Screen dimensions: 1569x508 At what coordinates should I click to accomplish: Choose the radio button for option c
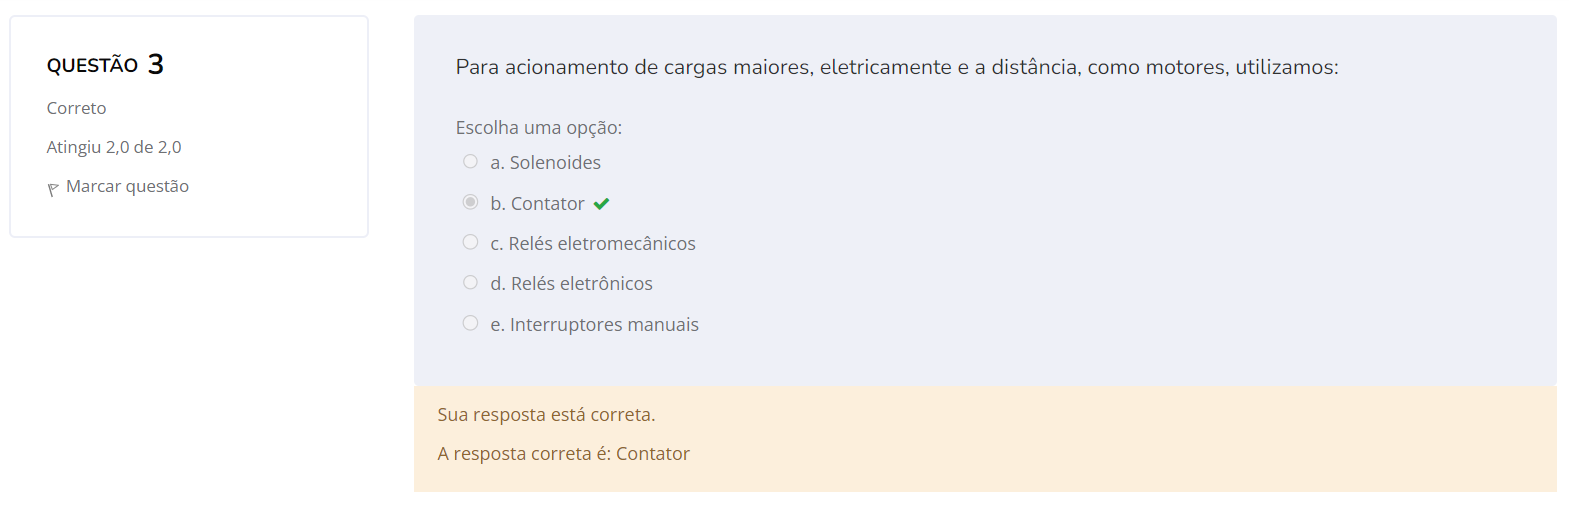[x=470, y=243]
